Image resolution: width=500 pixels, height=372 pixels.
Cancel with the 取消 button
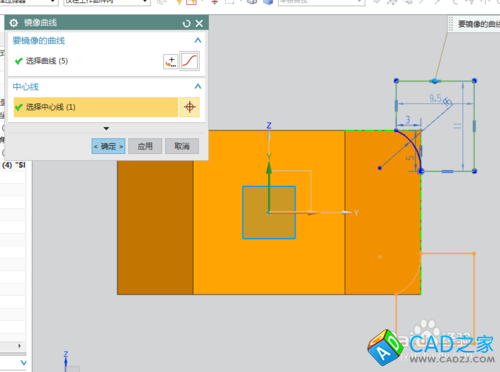coord(182,146)
